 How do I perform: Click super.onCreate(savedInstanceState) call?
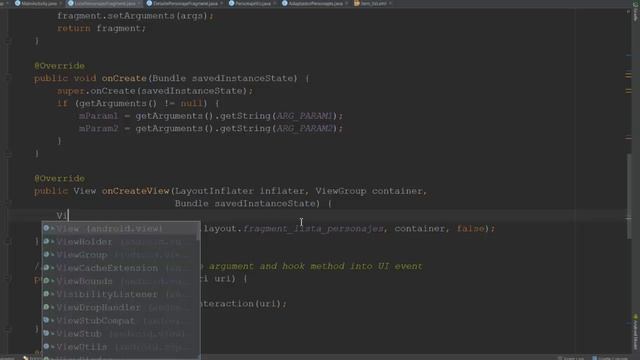155,91
